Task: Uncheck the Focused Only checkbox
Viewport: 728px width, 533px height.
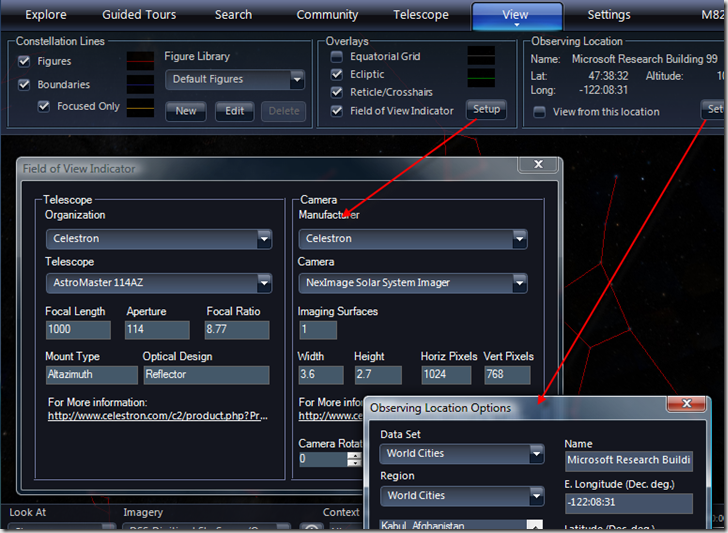Action: pyautogui.click(x=44, y=106)
